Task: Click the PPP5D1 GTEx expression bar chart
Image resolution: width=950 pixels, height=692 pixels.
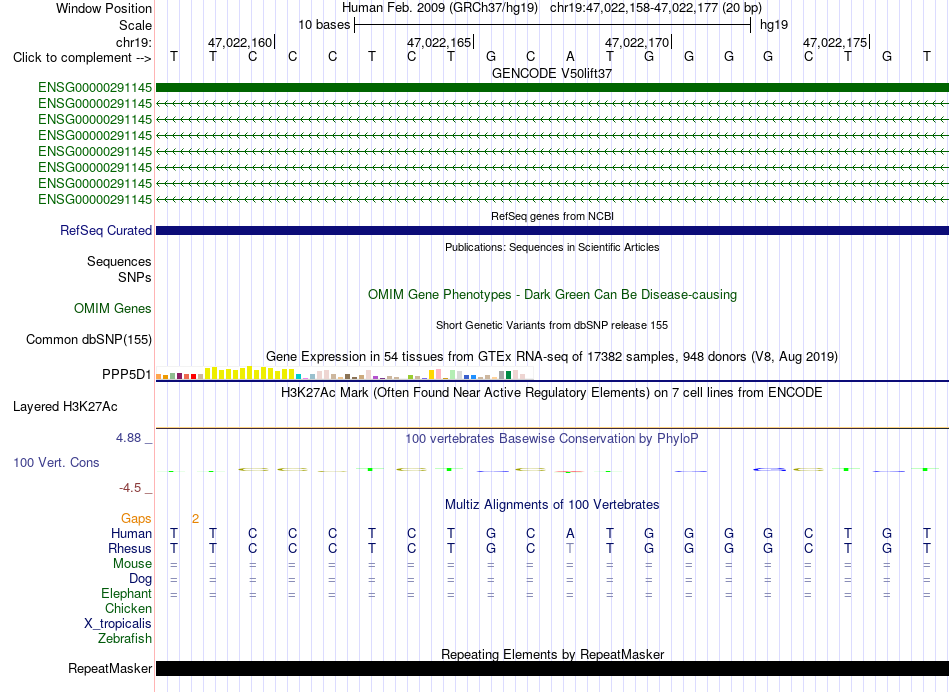Action: pyautogui.click(x=344, y=373)
